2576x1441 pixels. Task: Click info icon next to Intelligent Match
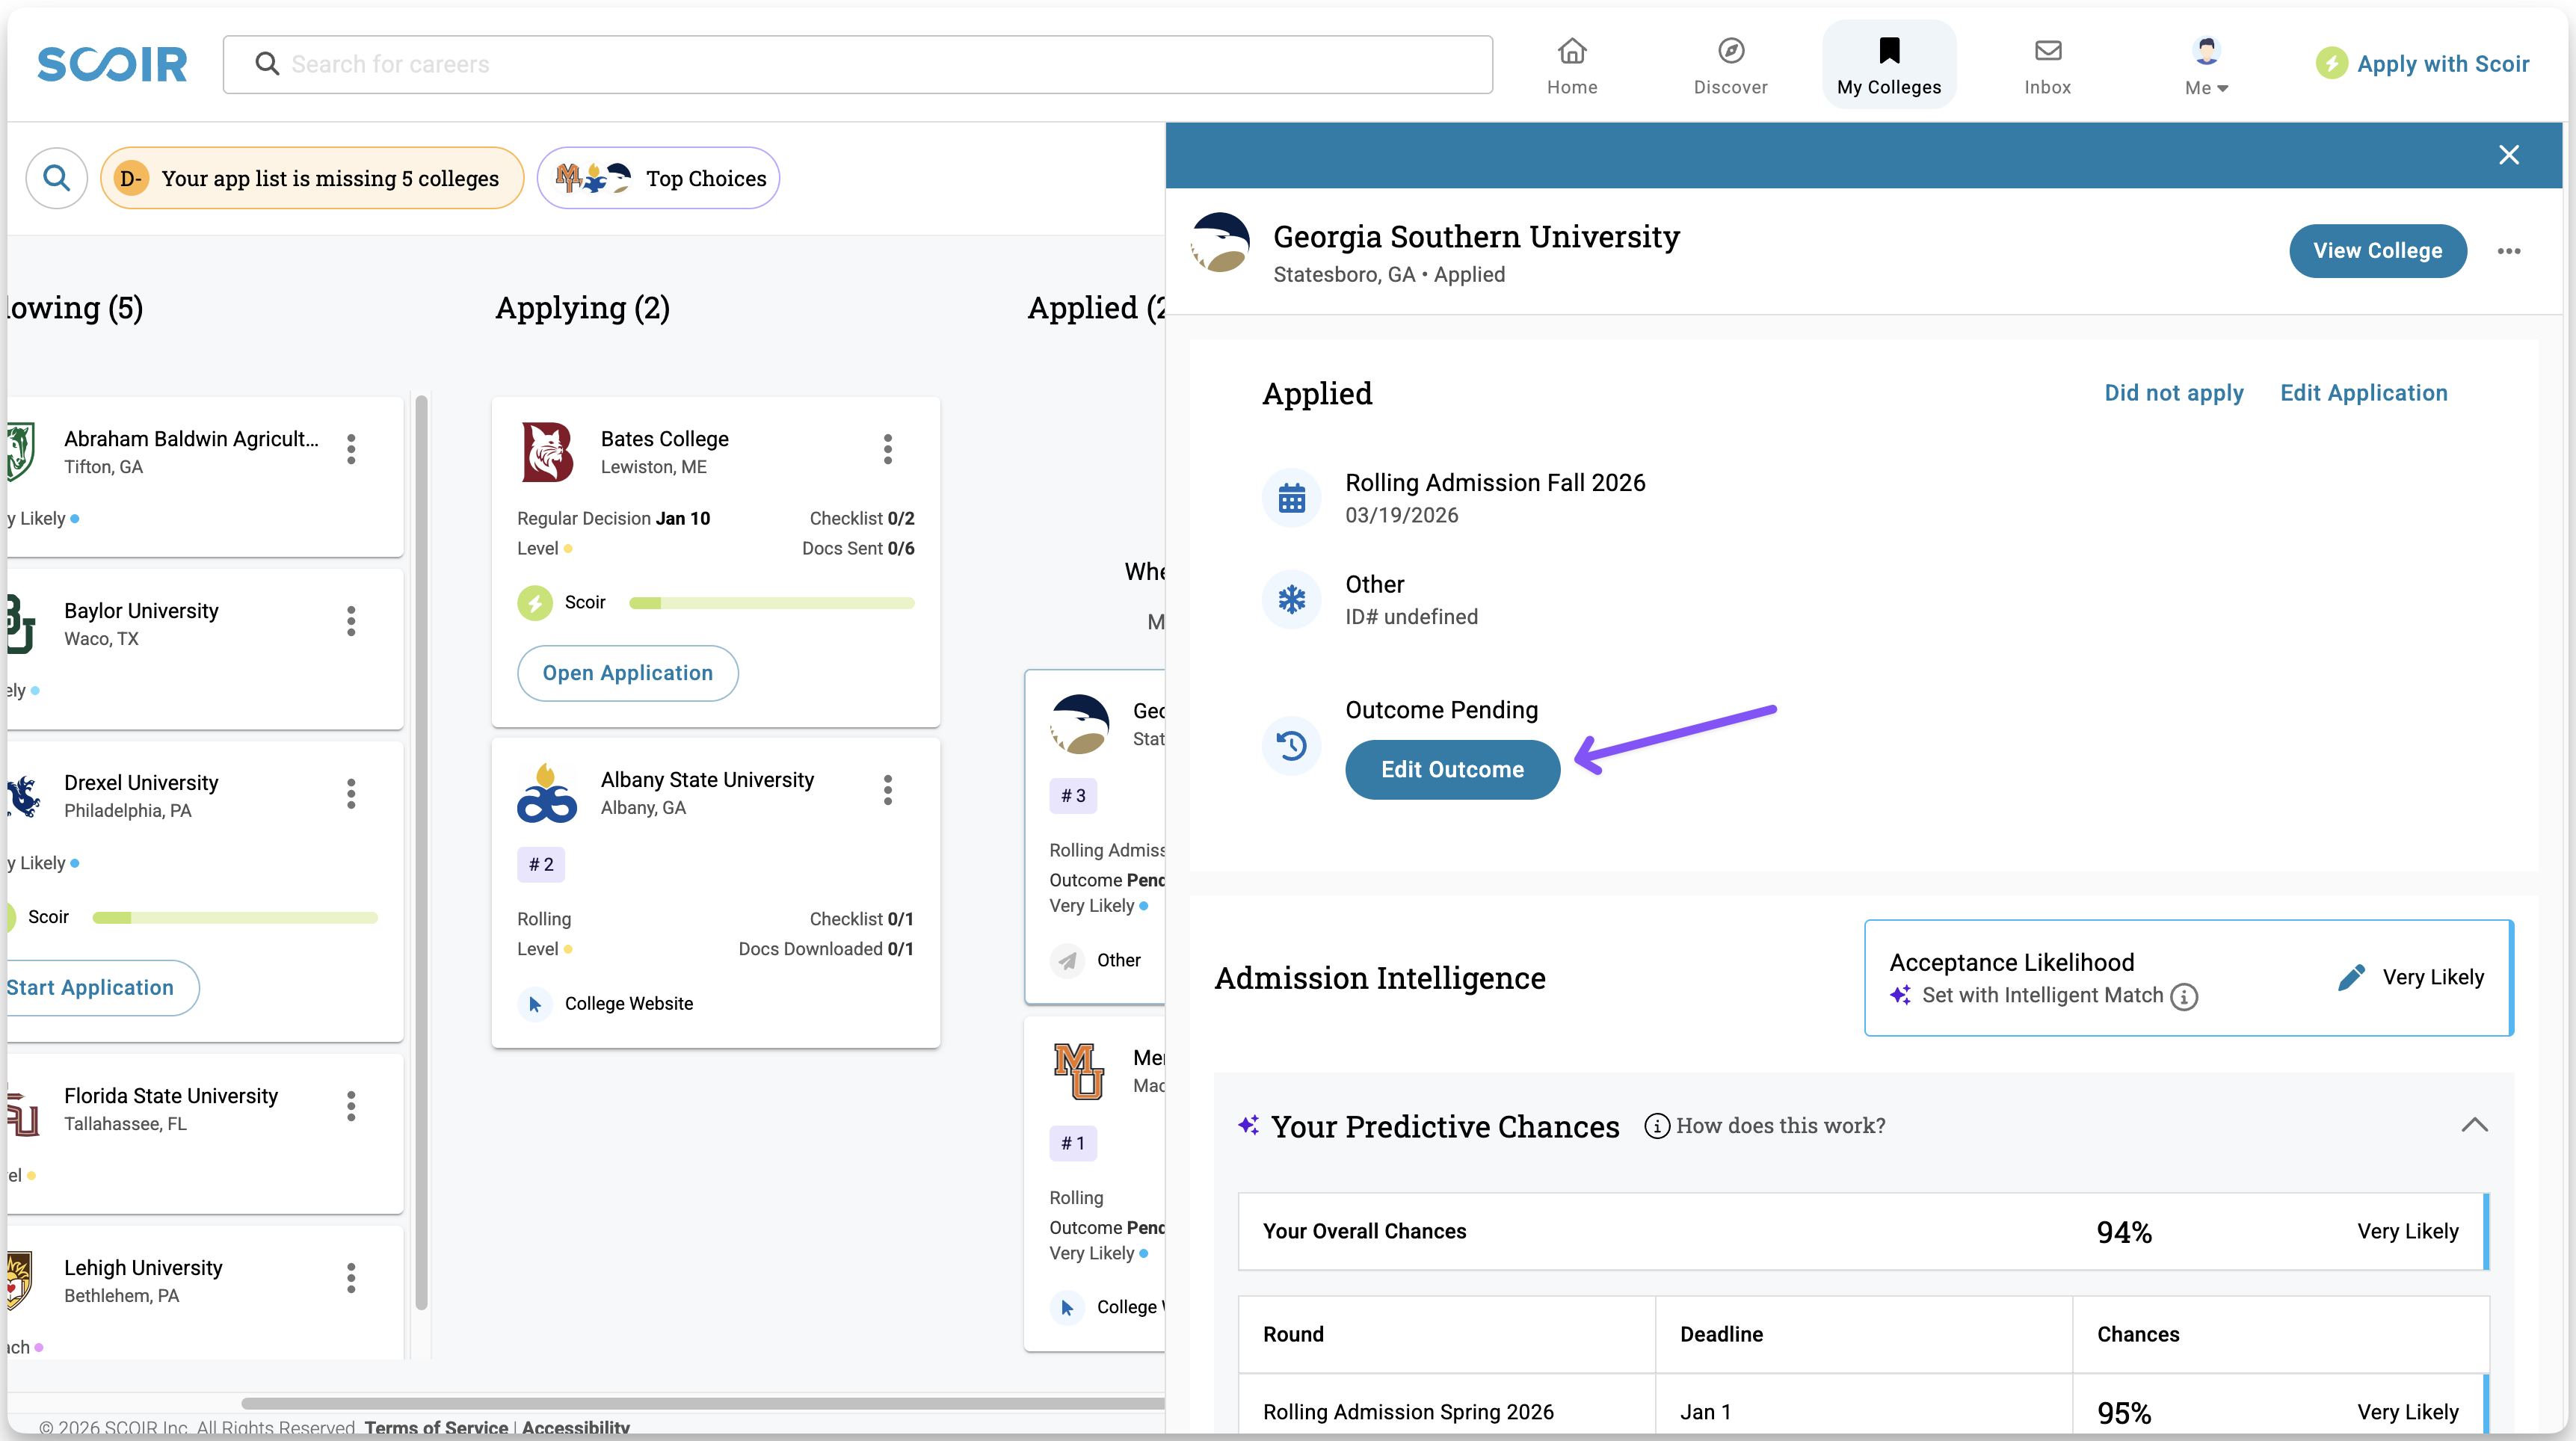2184,997
